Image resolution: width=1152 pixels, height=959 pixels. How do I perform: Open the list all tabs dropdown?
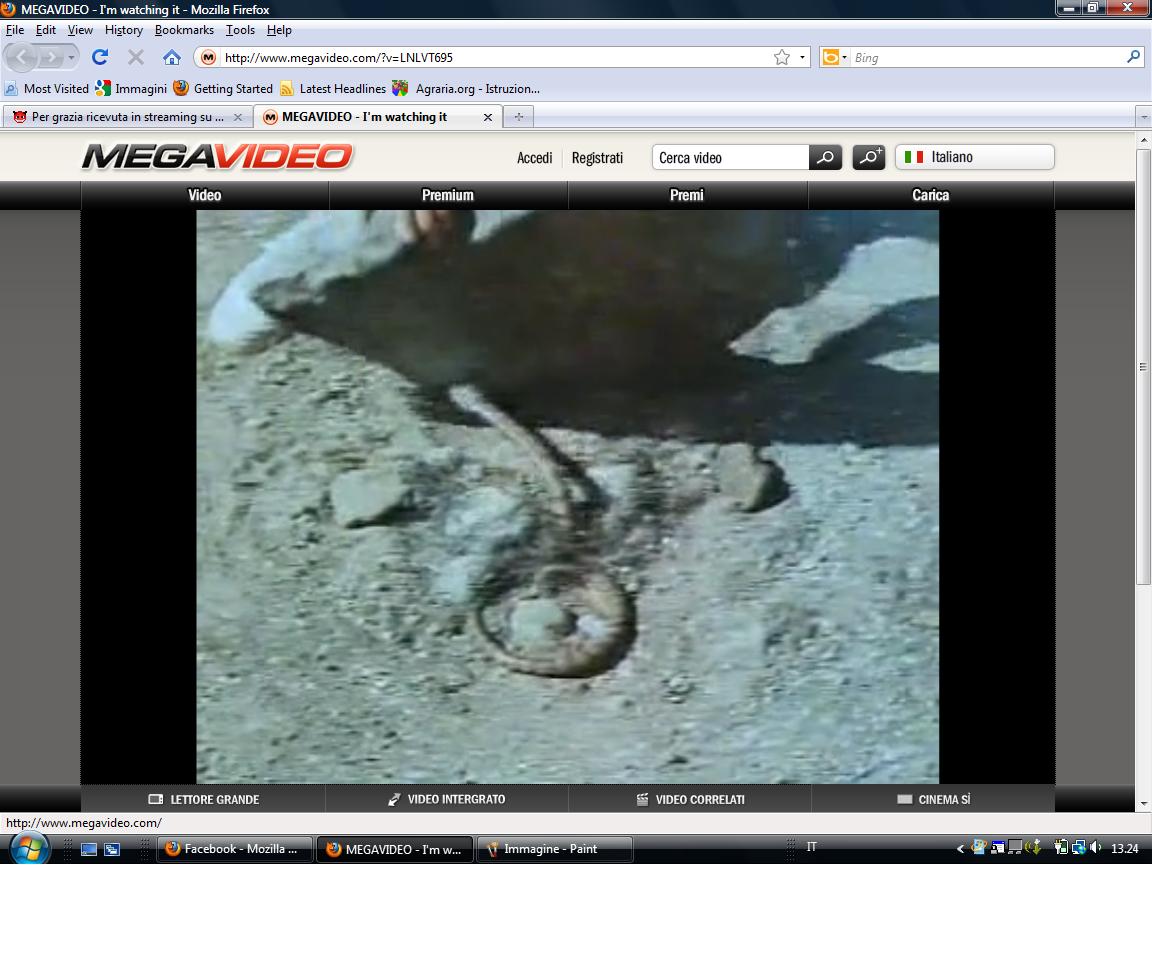(1143, 117)
